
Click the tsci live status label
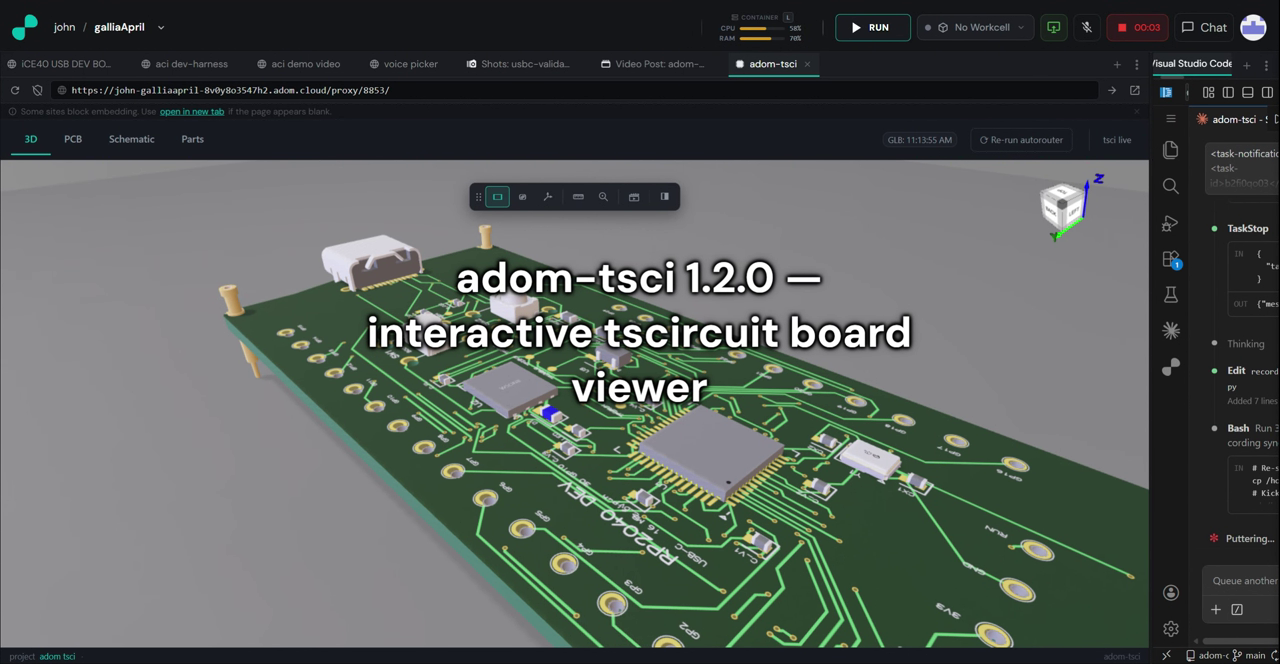click(1117, 140)
